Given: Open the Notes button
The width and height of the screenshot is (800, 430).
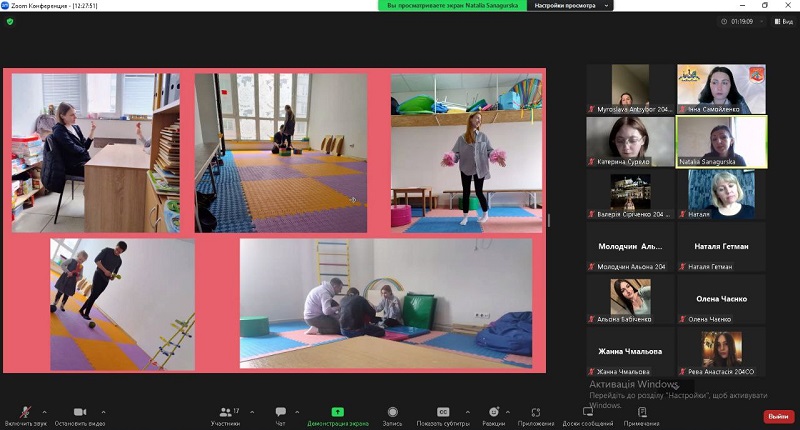Looking at the screenshot, I should point(641,413).
